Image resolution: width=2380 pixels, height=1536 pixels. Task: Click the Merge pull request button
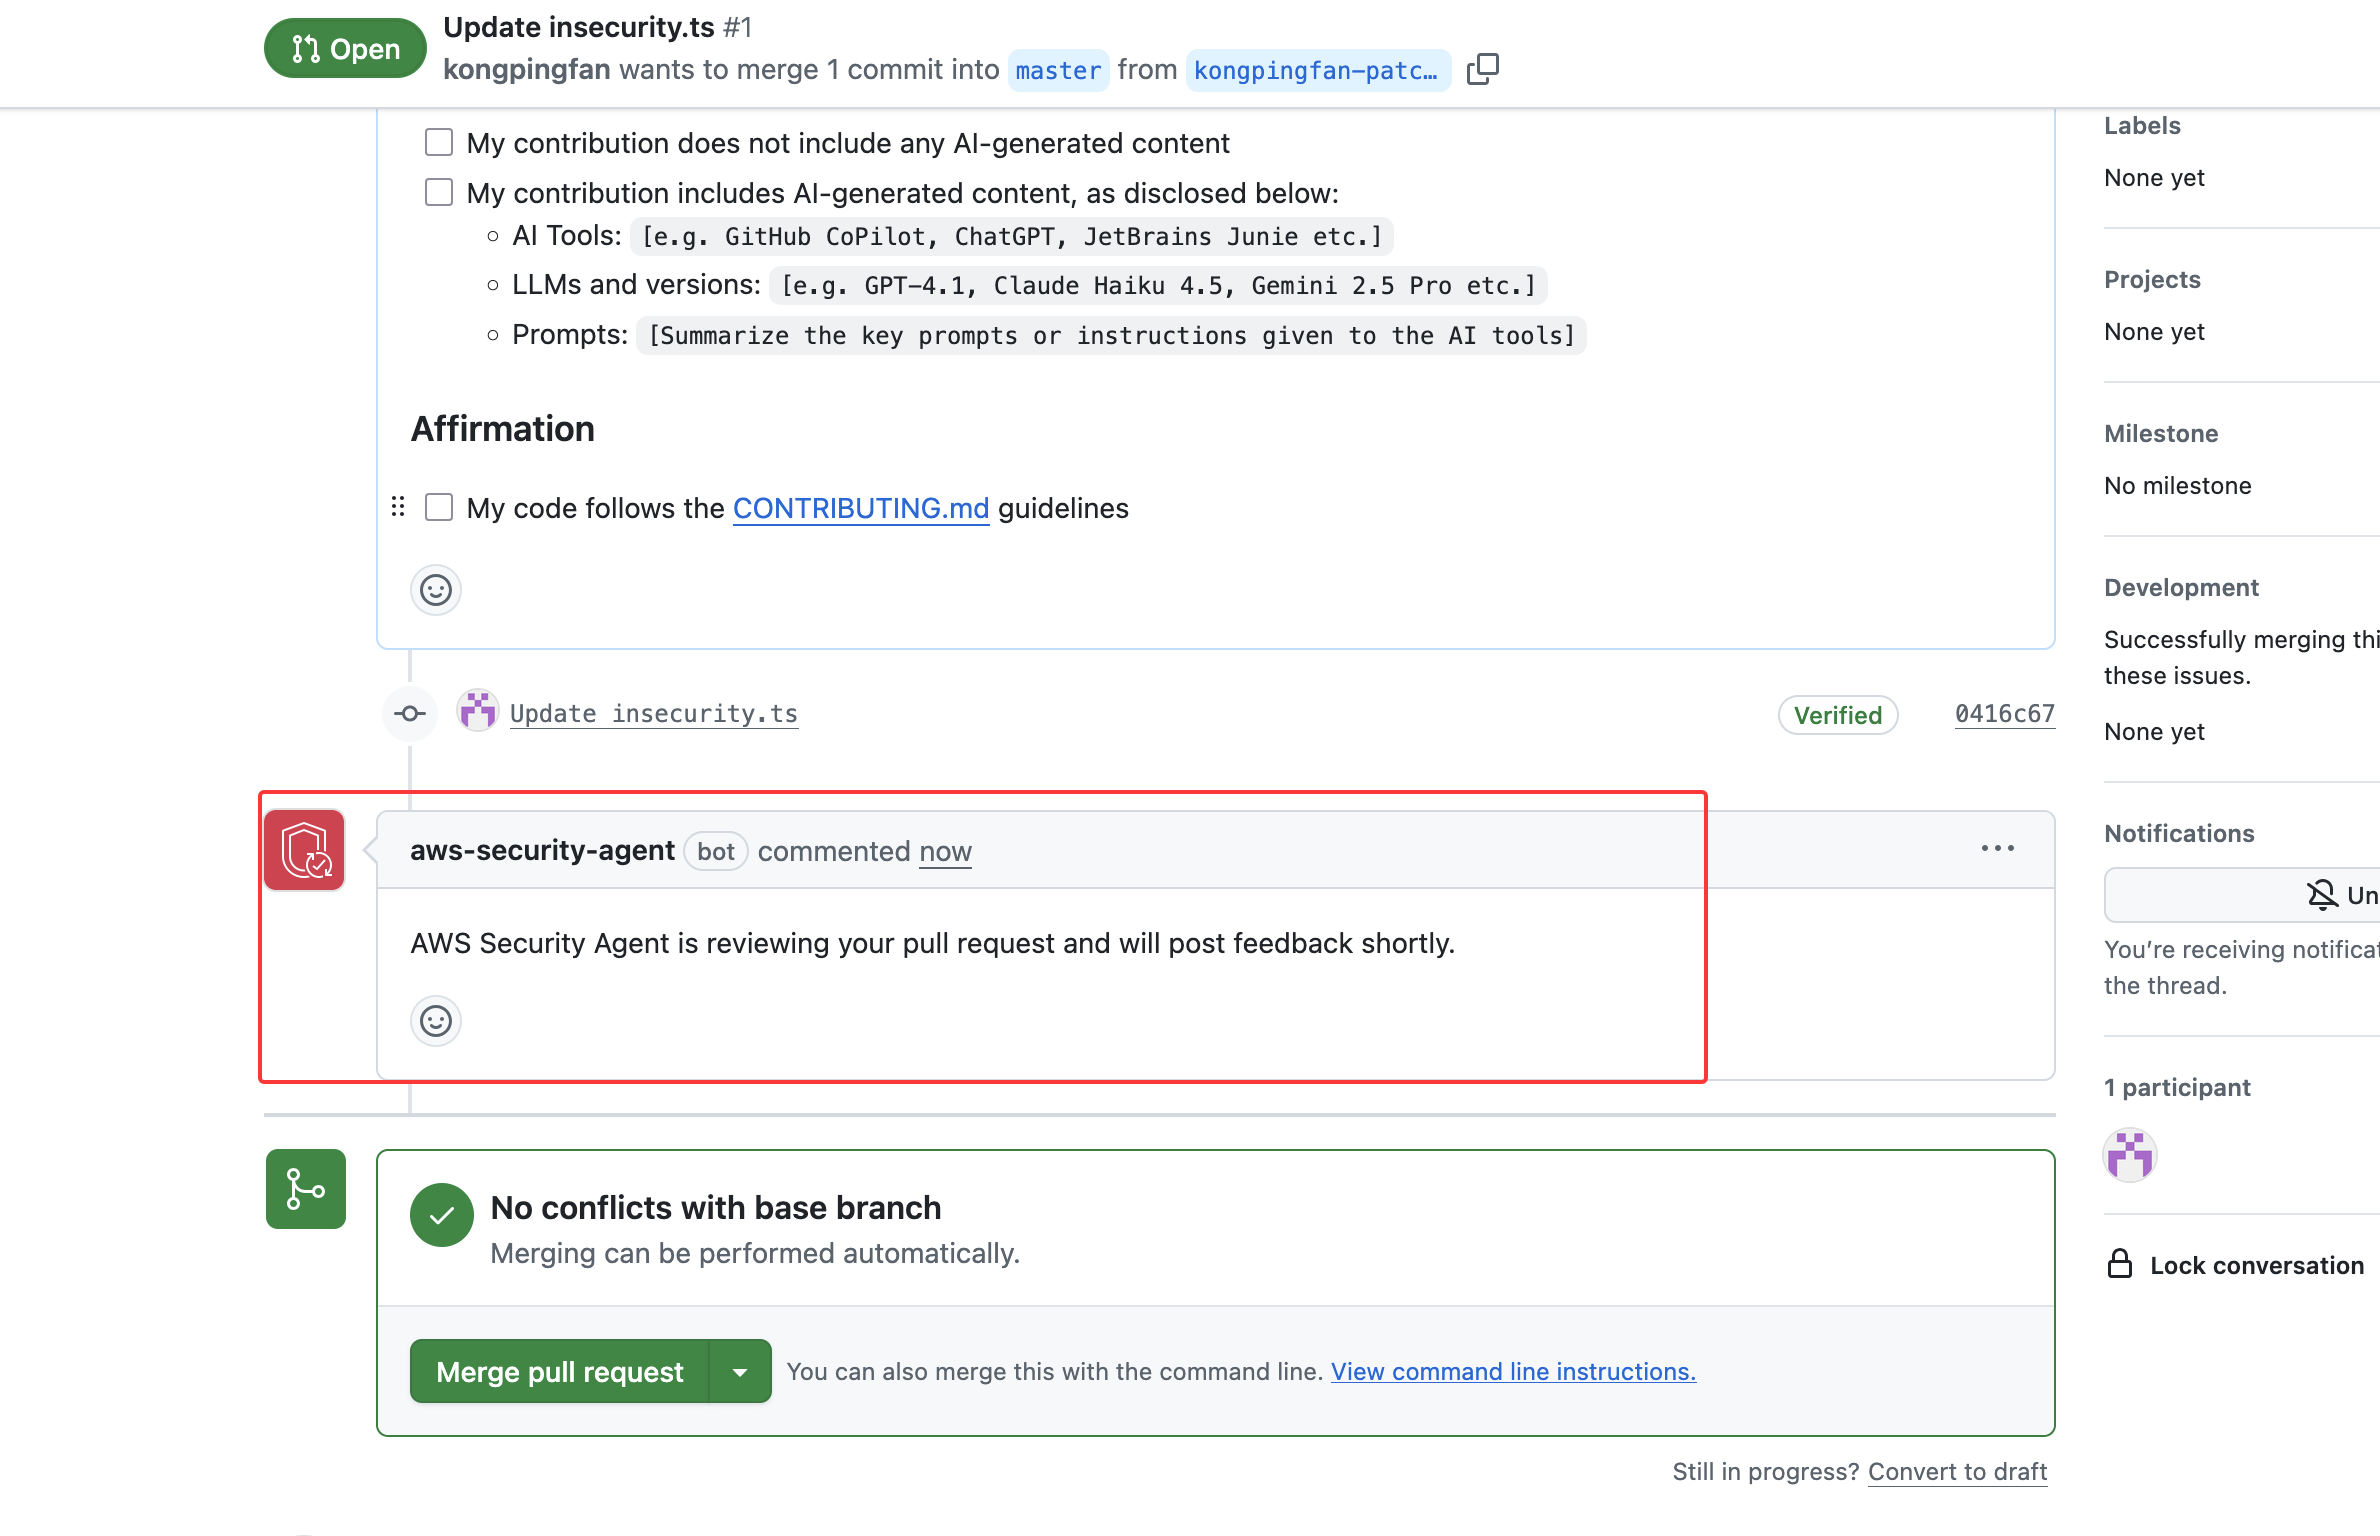560,1372
